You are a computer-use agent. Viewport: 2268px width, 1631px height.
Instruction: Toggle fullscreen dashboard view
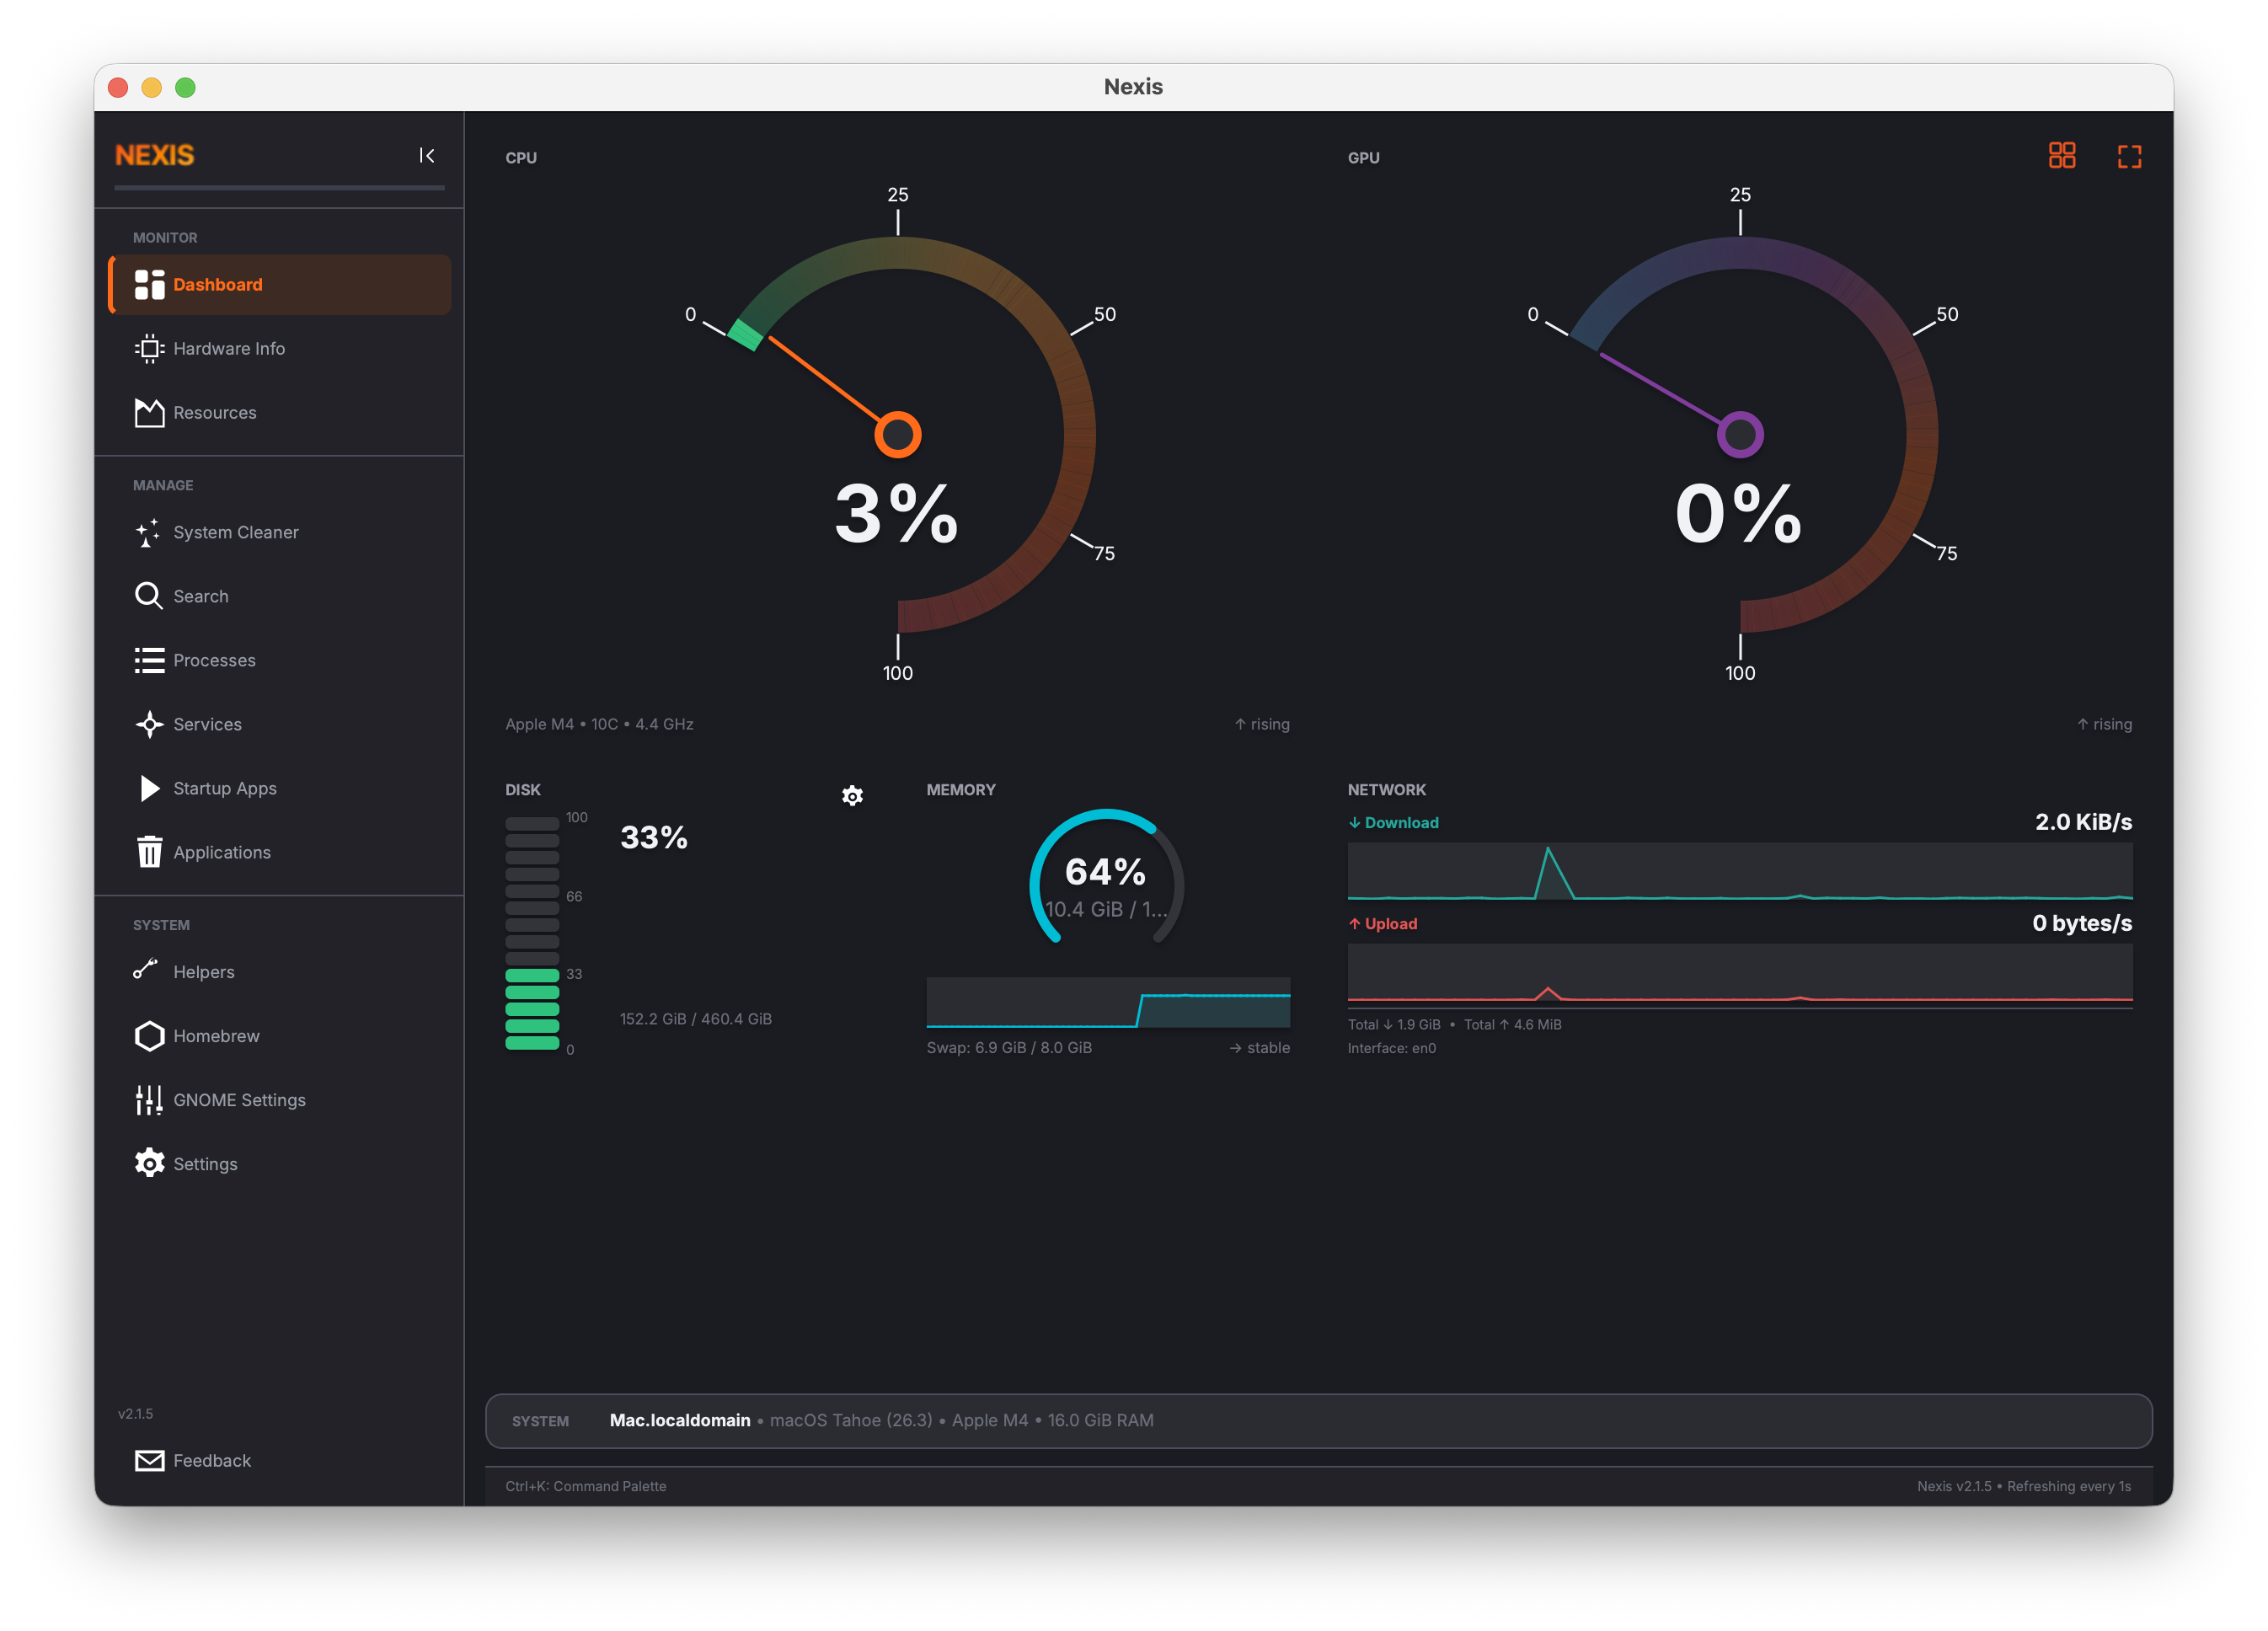(2129, 155)
